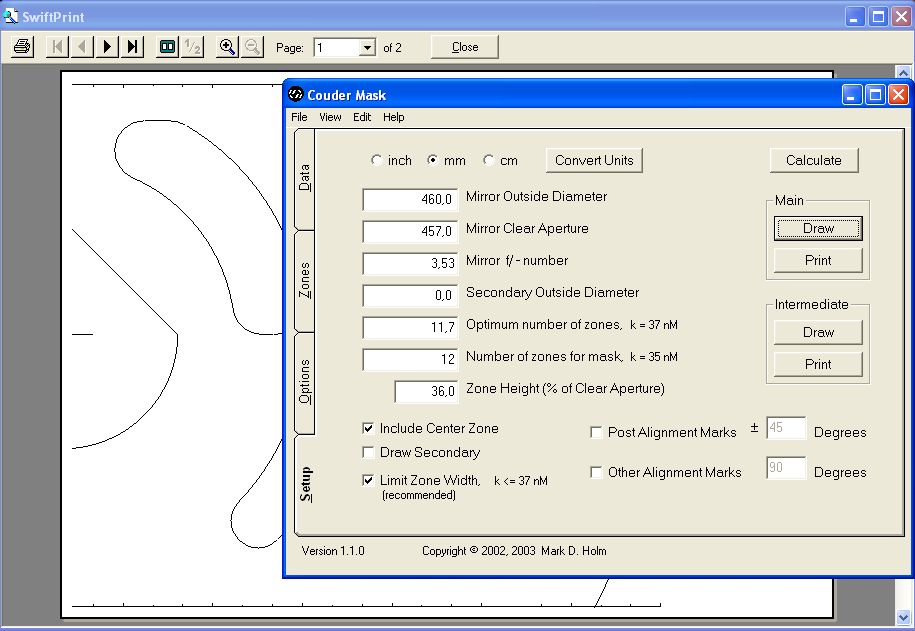Close the SwiftPrint preview with Close button
Image resolution: width=915 pixels, height=631 pixels.
coord(465,47)
